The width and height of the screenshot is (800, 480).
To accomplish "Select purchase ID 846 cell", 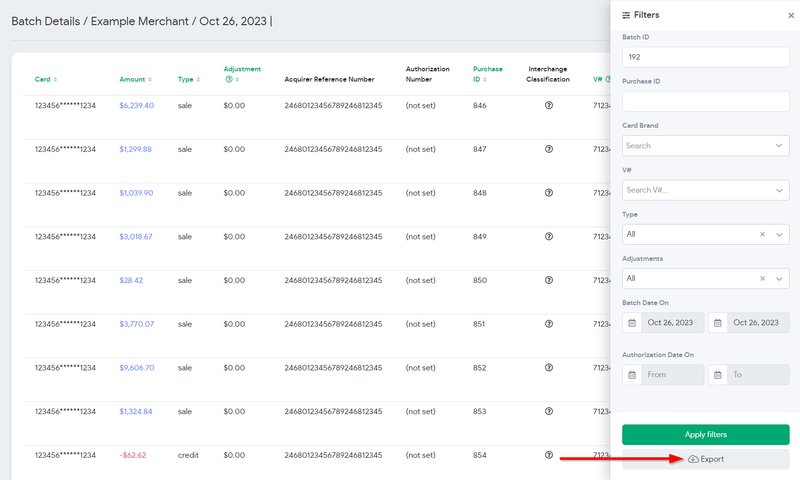I will pyautogui.click(x=480, y=106).
